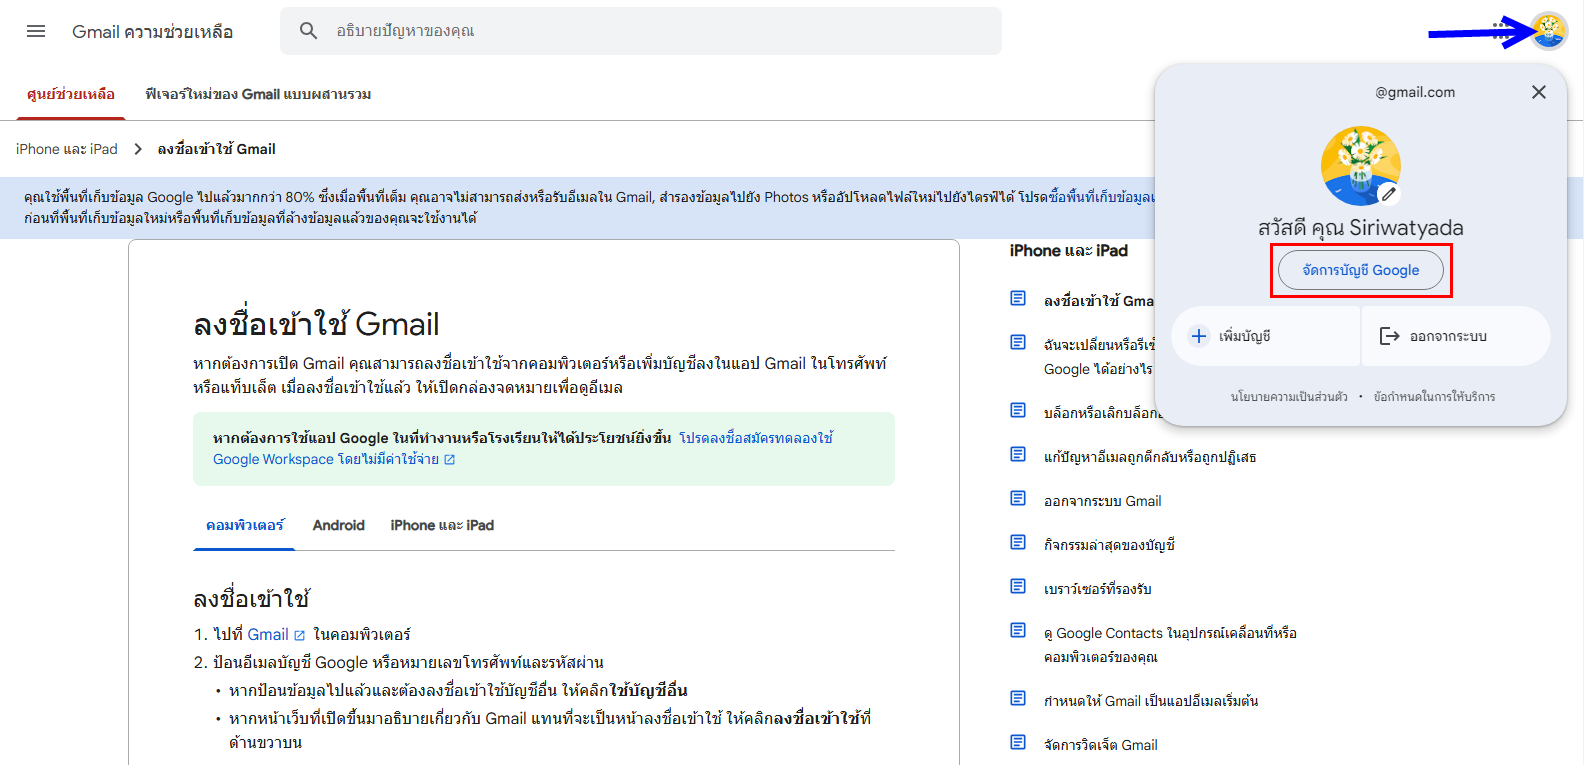Click article icon beside ฉันจะเปลี่ยนหรือรีเซ็ต item
Viewport: 1584px width, 765px height.
point(1018,342)
